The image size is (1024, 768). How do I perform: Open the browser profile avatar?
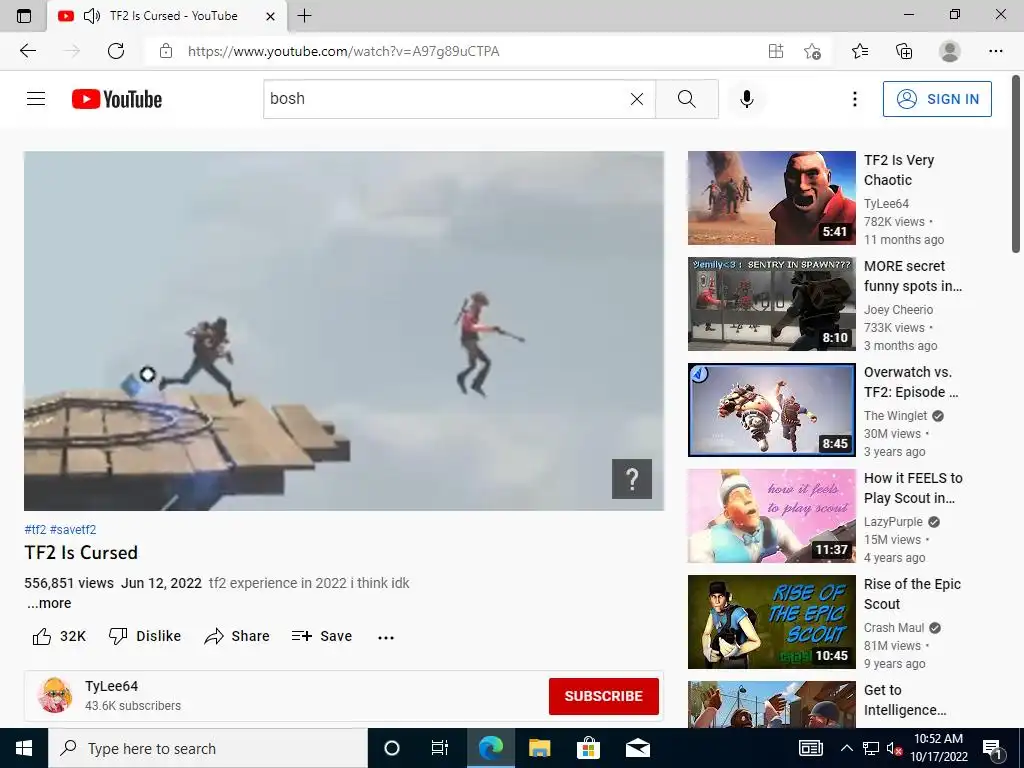pos(949,51)
